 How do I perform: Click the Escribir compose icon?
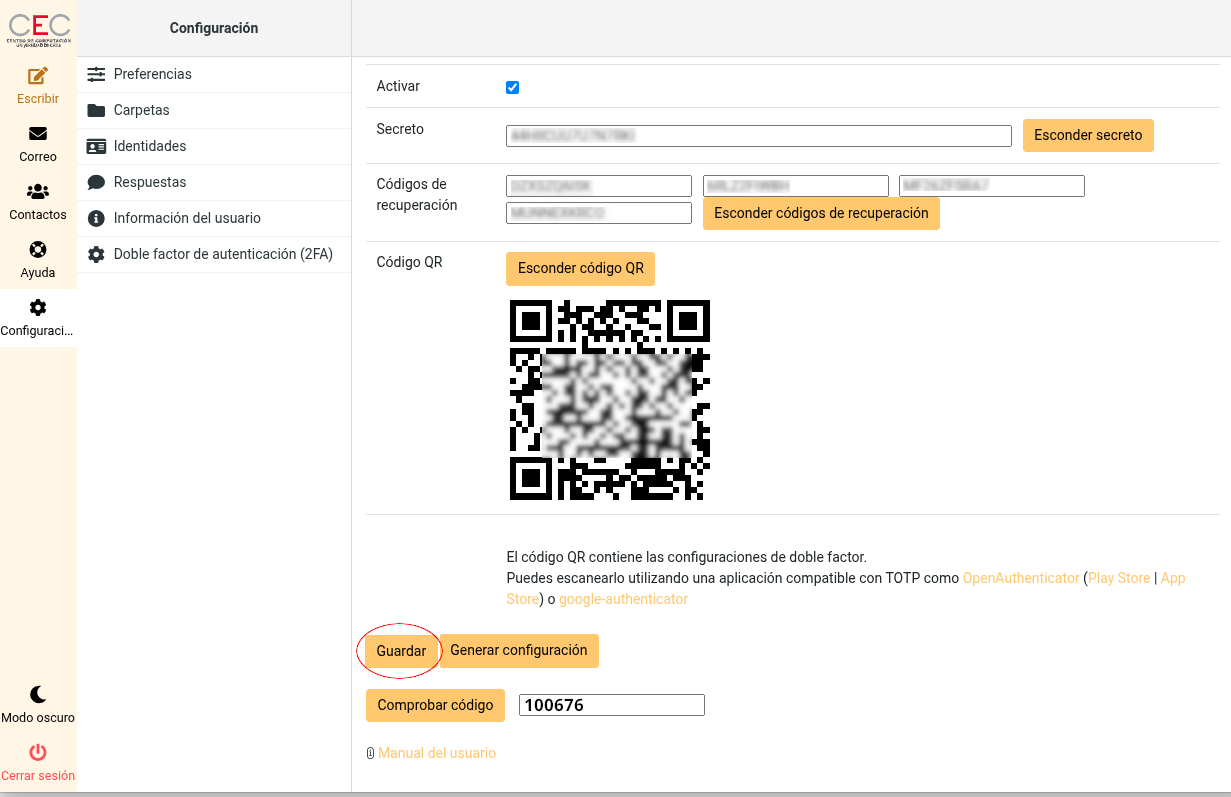(38, 76)
